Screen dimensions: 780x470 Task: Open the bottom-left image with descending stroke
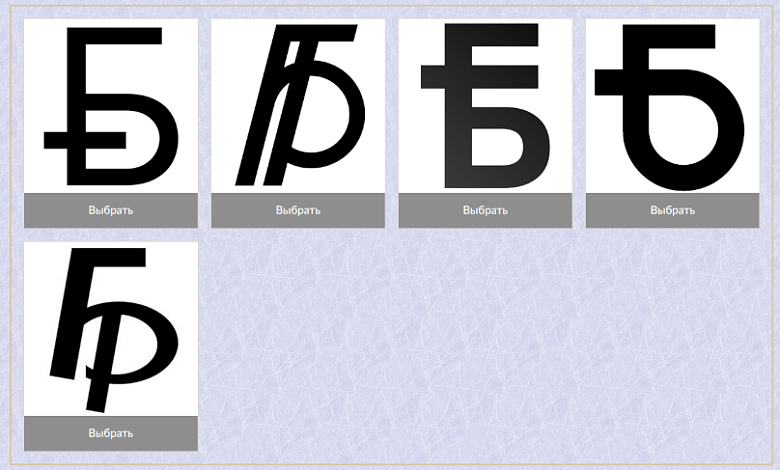111,329
